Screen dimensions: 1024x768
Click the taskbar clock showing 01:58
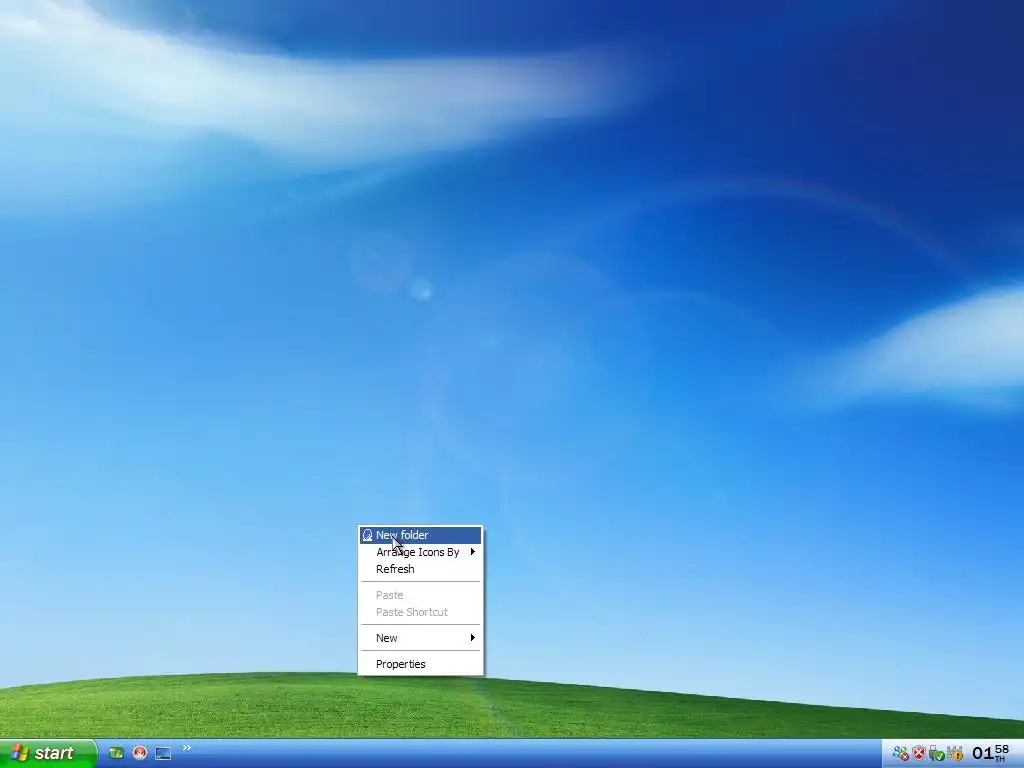[990, 753]
